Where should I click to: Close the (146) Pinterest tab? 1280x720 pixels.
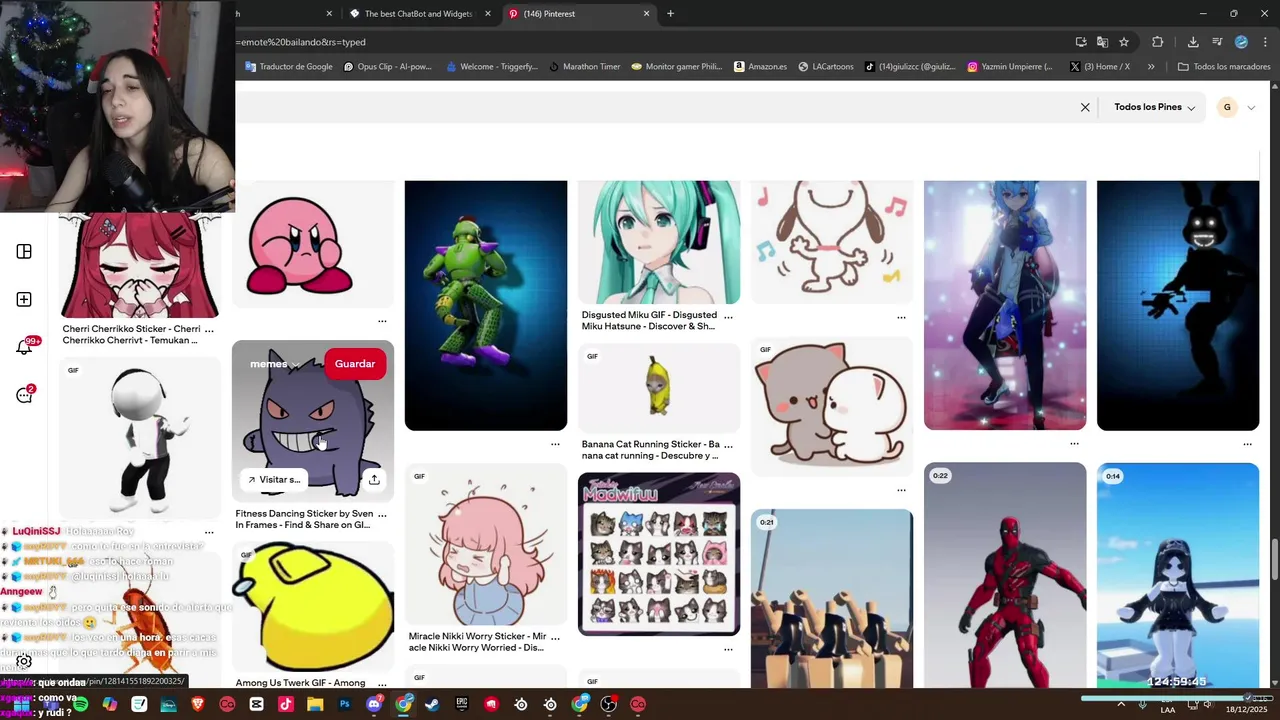(647, 14)
